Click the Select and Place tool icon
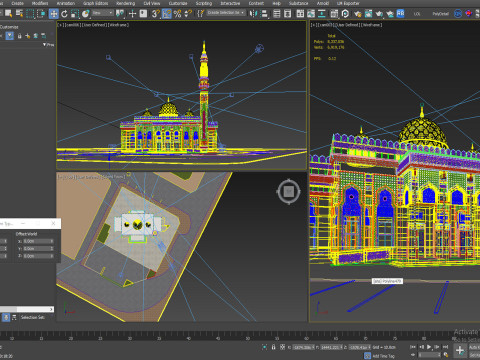 tap(86, 14)
